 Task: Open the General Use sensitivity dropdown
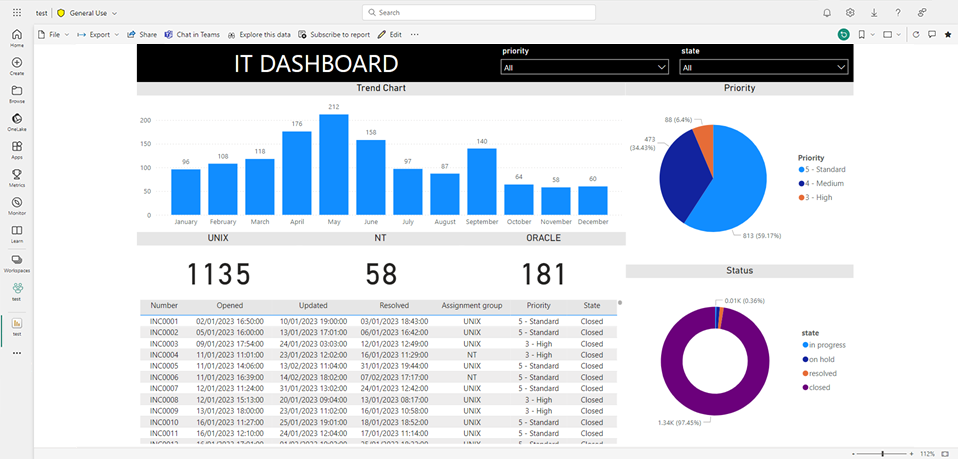click(88, 13)
